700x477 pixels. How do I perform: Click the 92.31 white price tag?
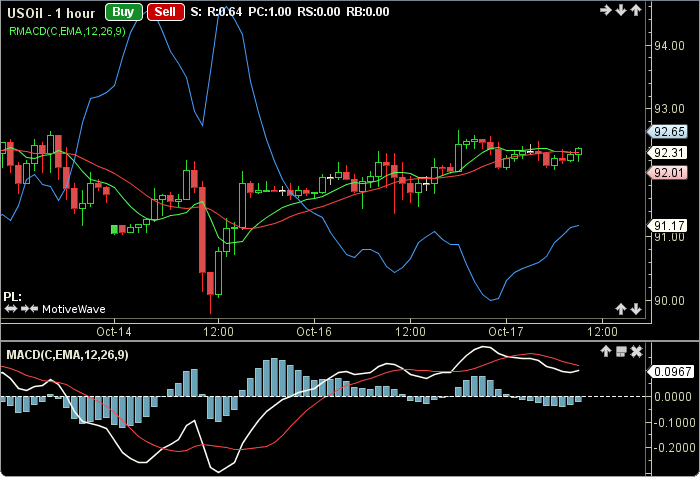[x=668, y=153]
